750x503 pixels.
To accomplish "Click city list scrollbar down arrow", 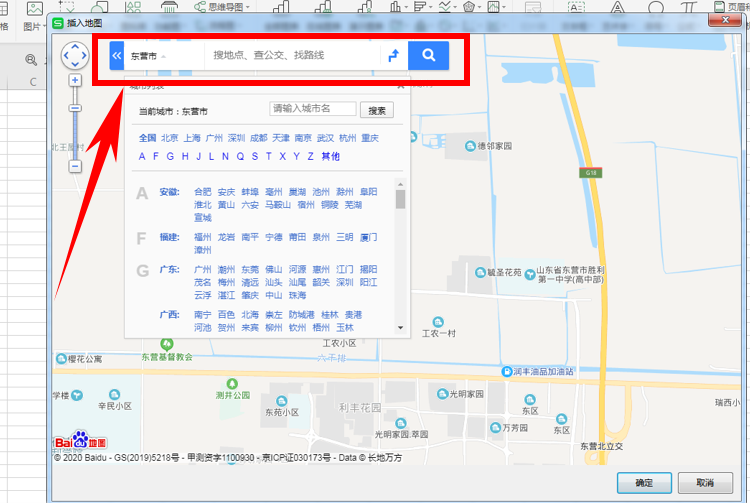I will (x=401, y=328).
